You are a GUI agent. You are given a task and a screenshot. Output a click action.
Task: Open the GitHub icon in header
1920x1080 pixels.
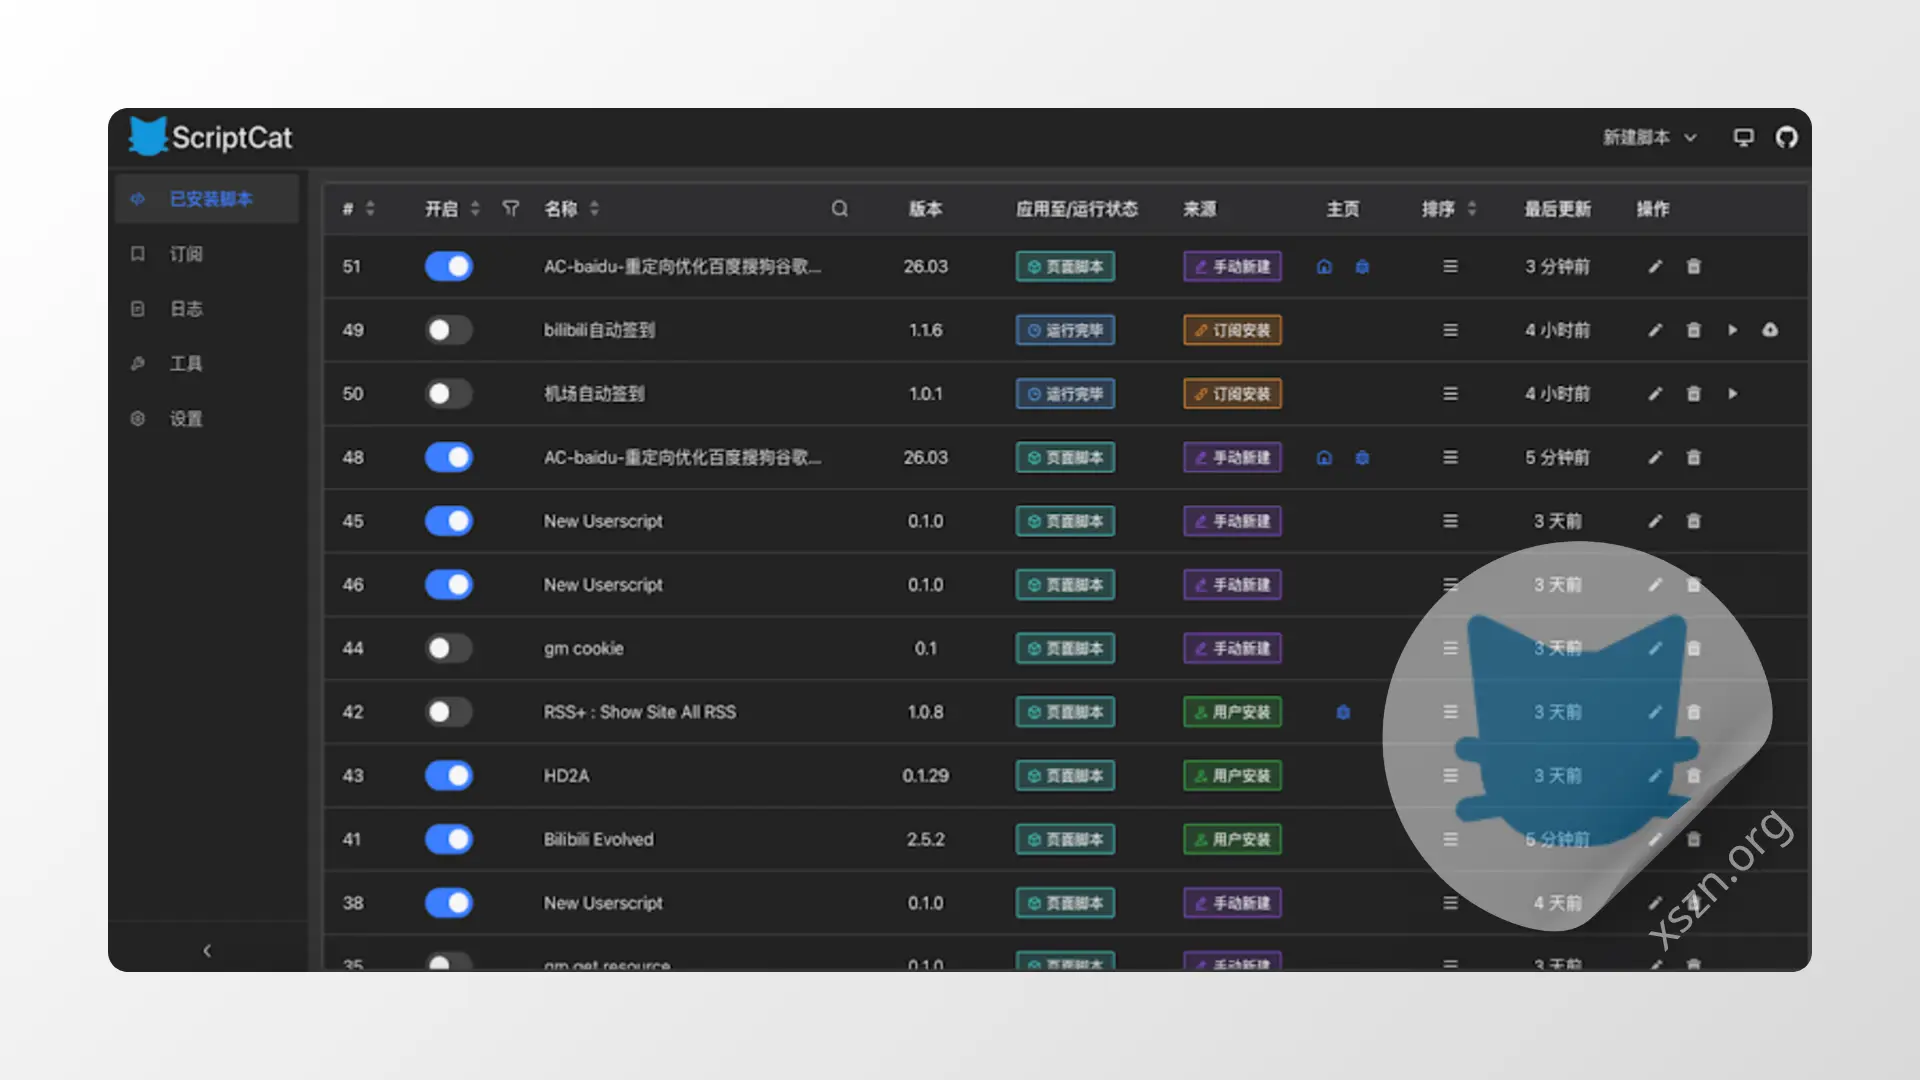coord(1786,138)
